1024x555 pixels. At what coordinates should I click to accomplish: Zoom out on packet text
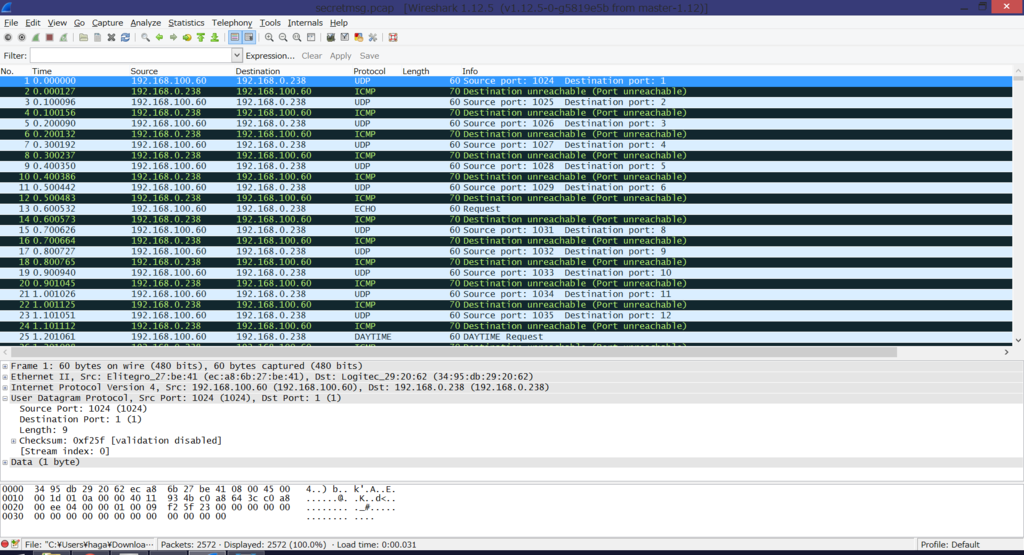(x=283, y=38)
